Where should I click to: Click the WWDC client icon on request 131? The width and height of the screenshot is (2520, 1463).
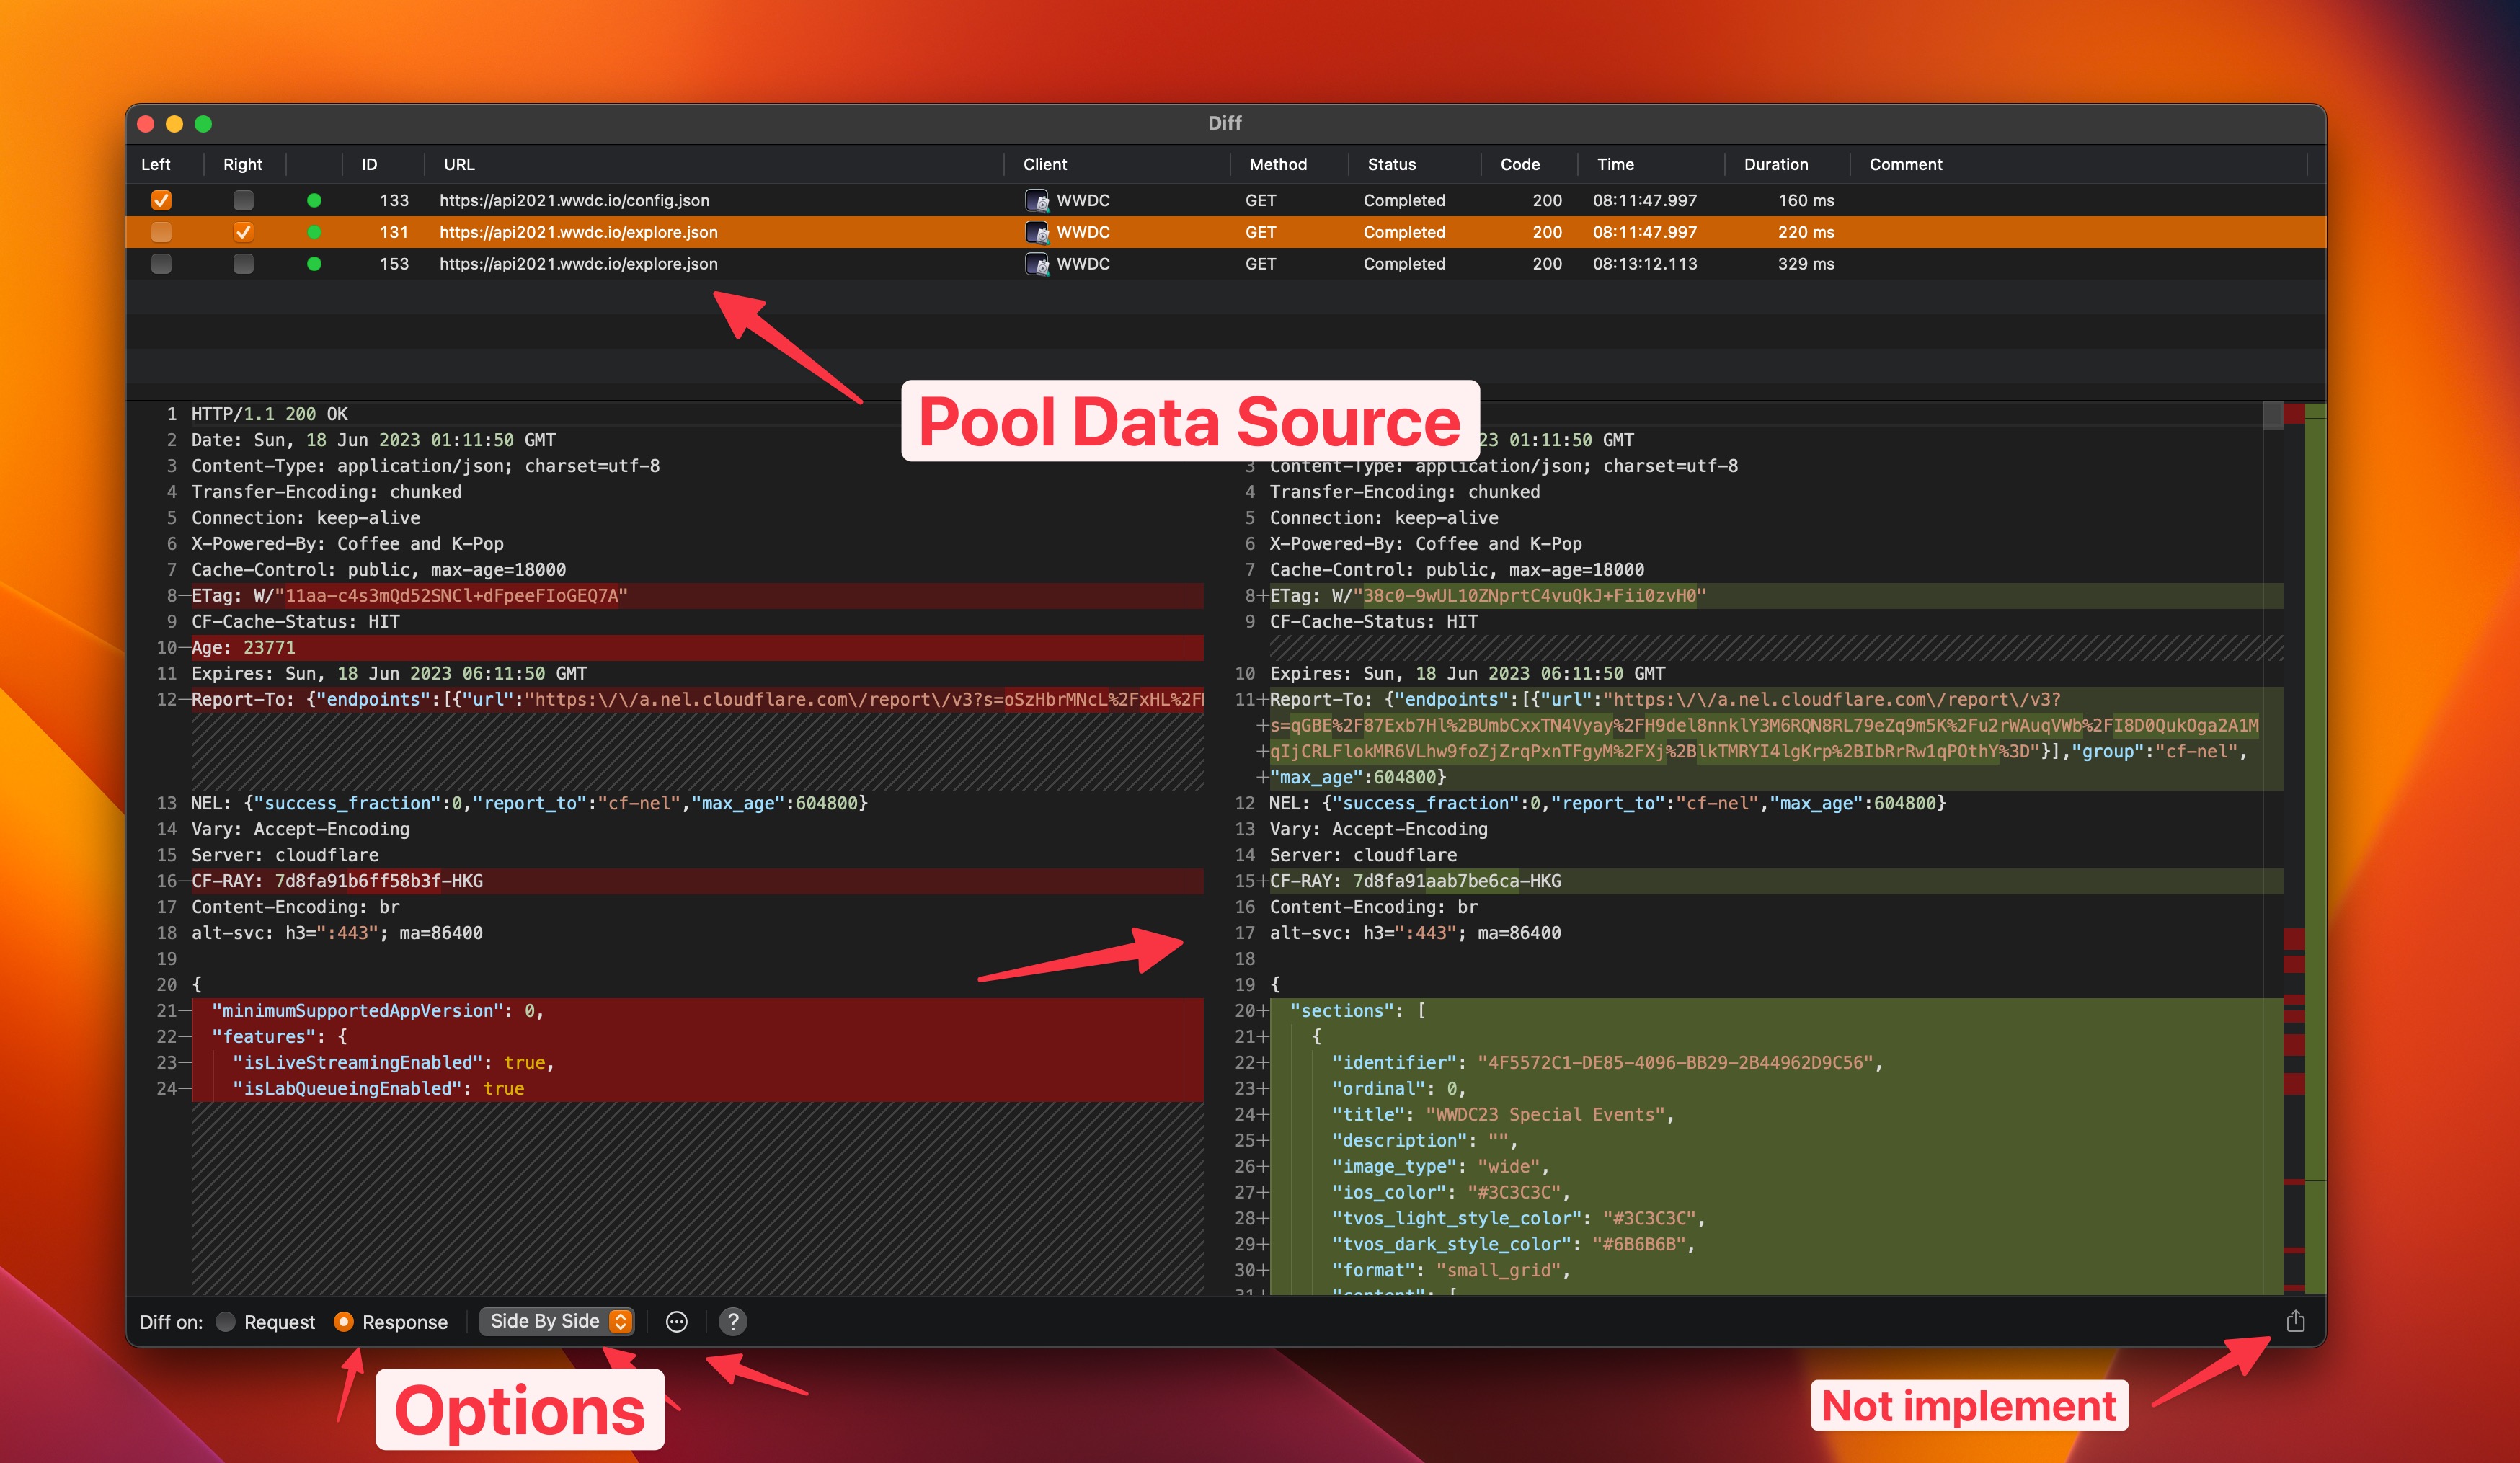1037,232
